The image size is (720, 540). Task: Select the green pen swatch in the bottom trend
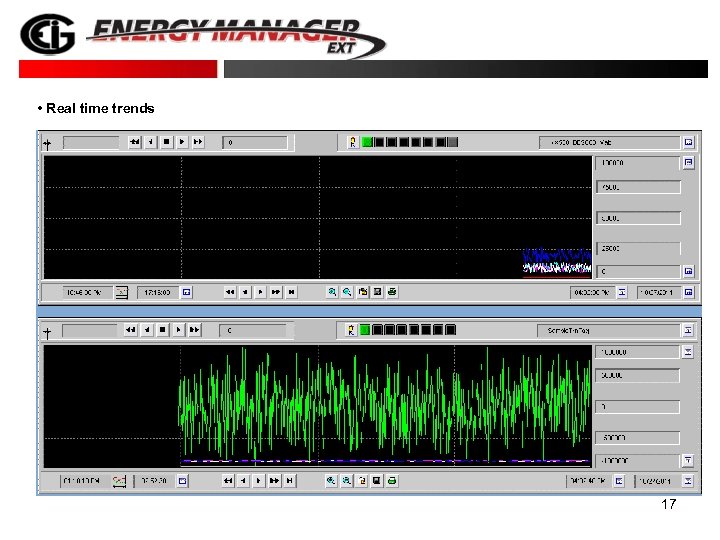[x=365, y=330]
